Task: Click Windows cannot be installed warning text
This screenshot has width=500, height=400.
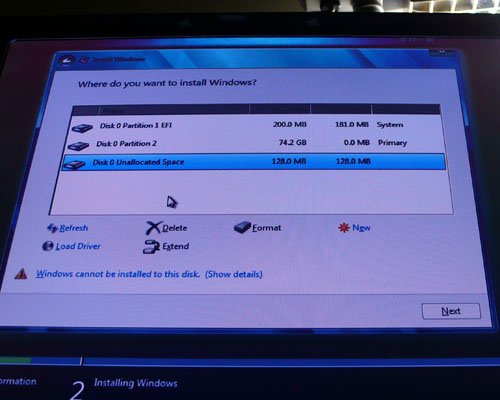Action: click(118, 274)
